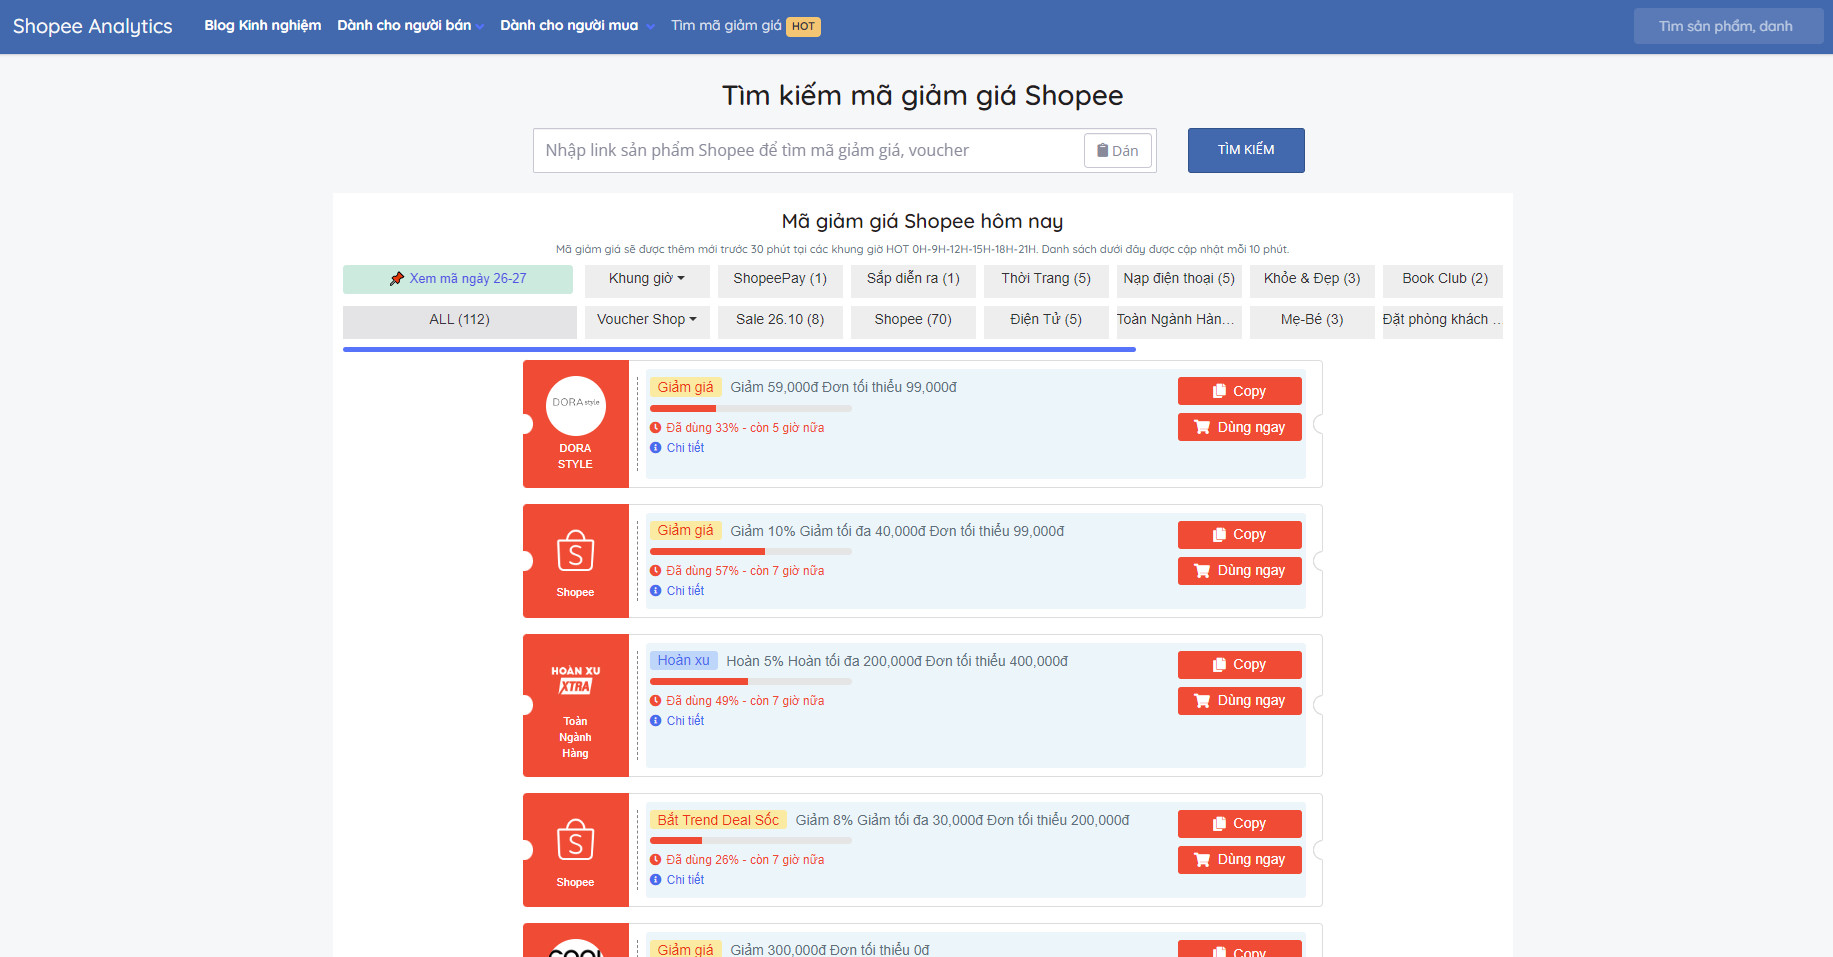
Task: Select Nạp điện thoại (5) tab
Action: click(x=1179, y=279)
